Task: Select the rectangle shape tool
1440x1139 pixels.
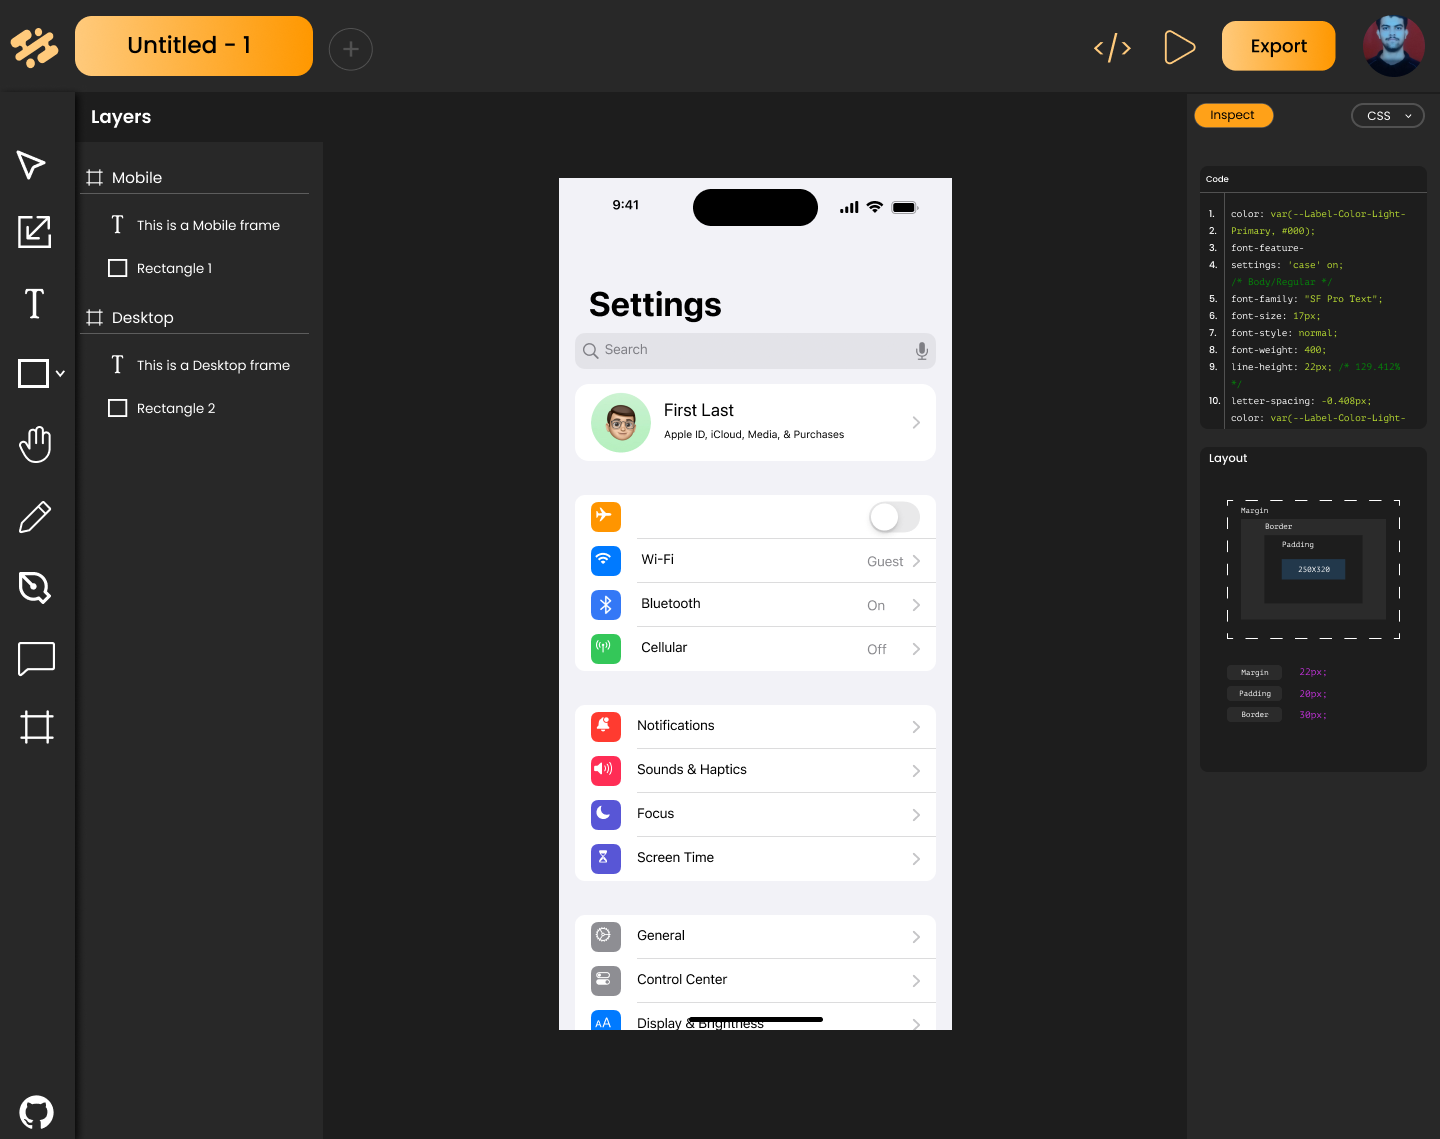Action: (x=34, y=373)
